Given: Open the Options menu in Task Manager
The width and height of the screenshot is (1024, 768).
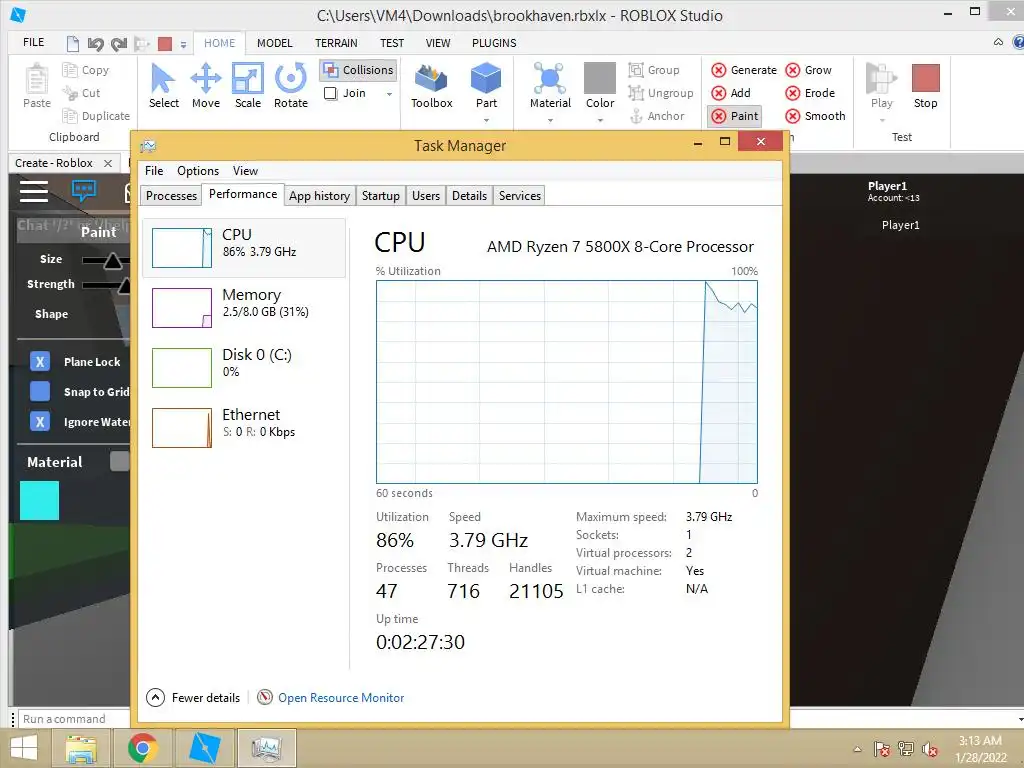Looking at the screenshot, I should (x=198, y=170).
